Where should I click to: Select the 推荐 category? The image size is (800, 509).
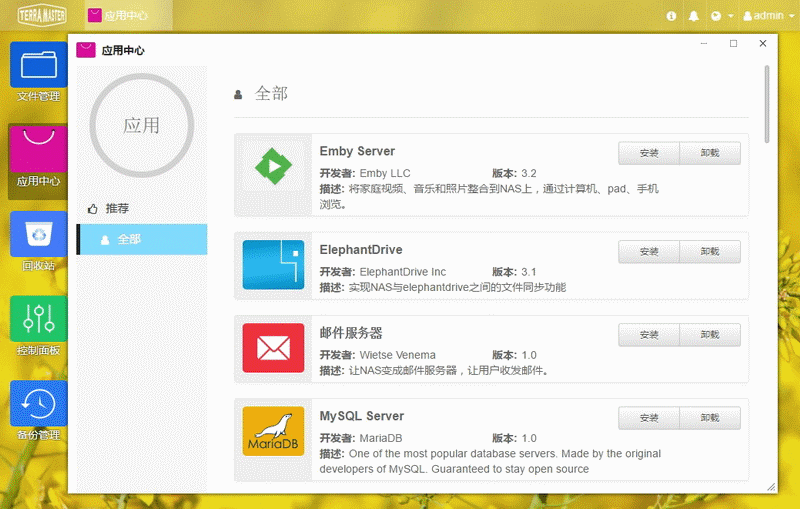142,208
